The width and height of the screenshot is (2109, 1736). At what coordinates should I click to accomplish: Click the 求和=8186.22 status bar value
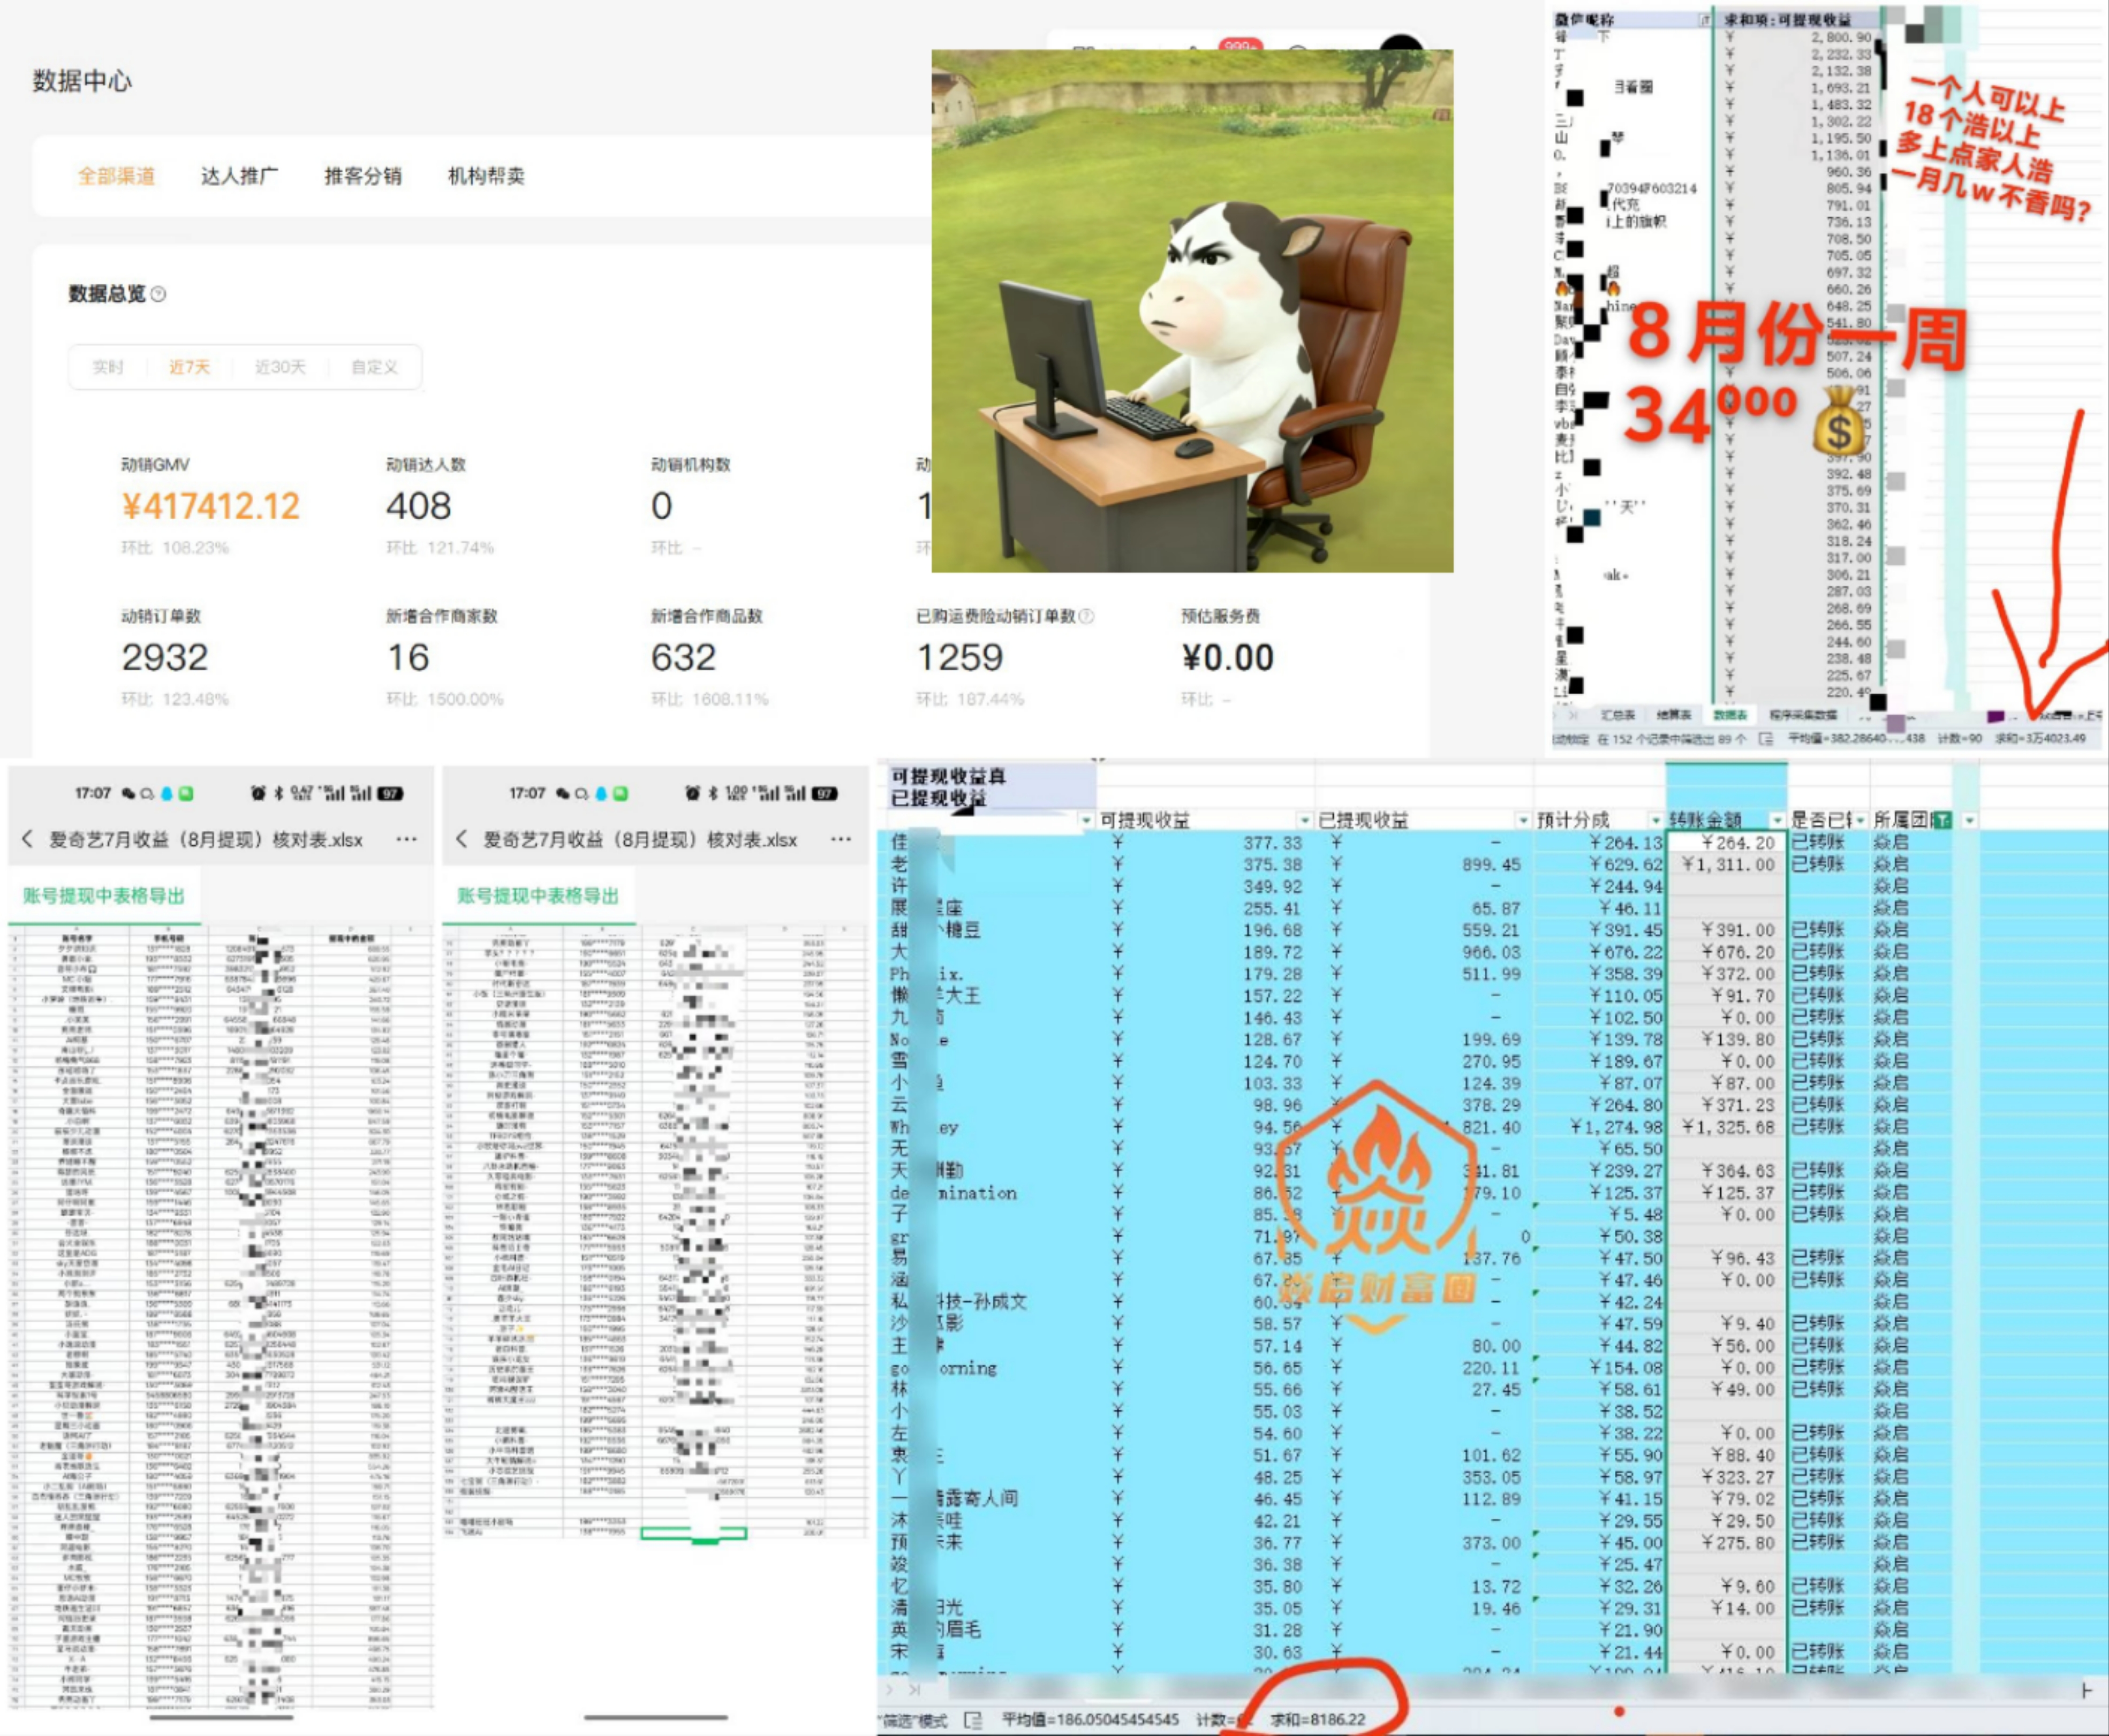[1317, 1719]
